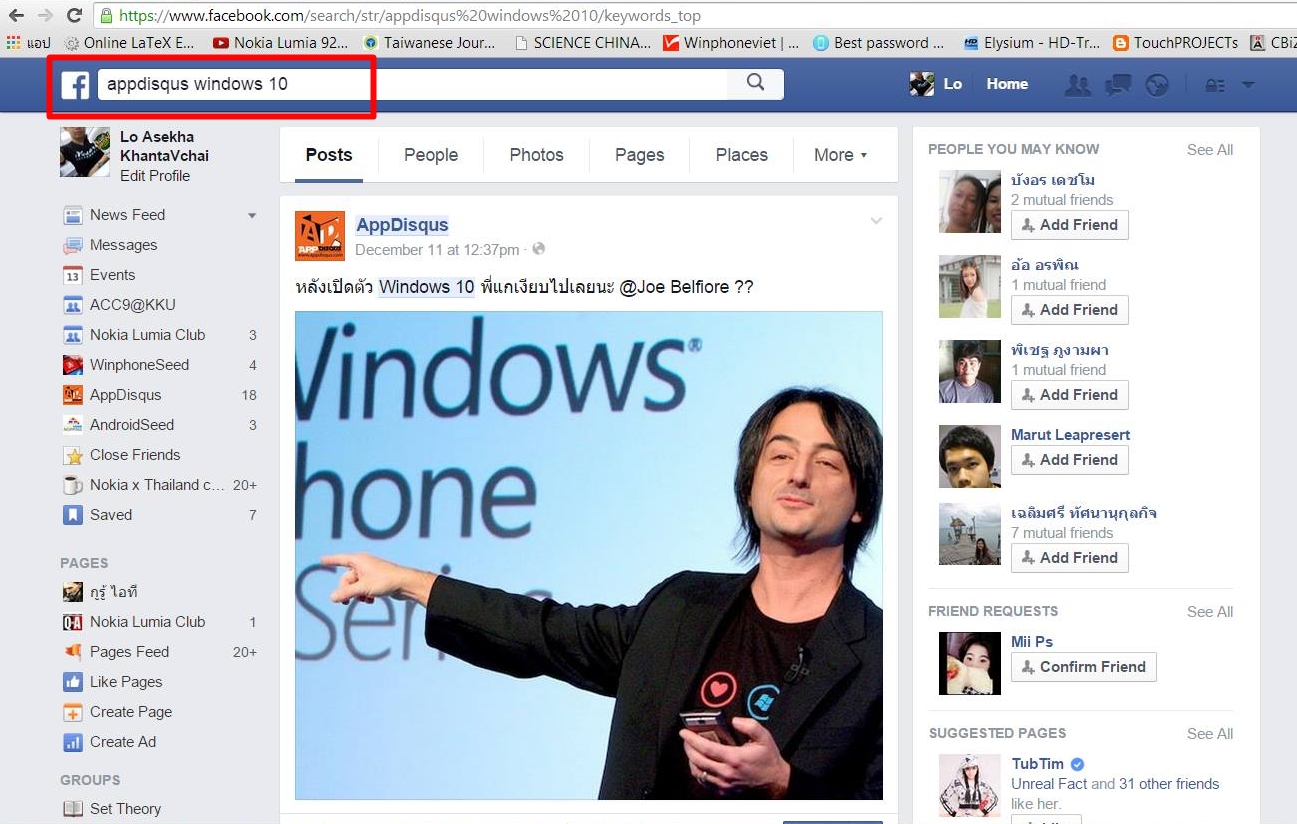
Task: Expand the More tab dropdown
Action: (841, 155)
